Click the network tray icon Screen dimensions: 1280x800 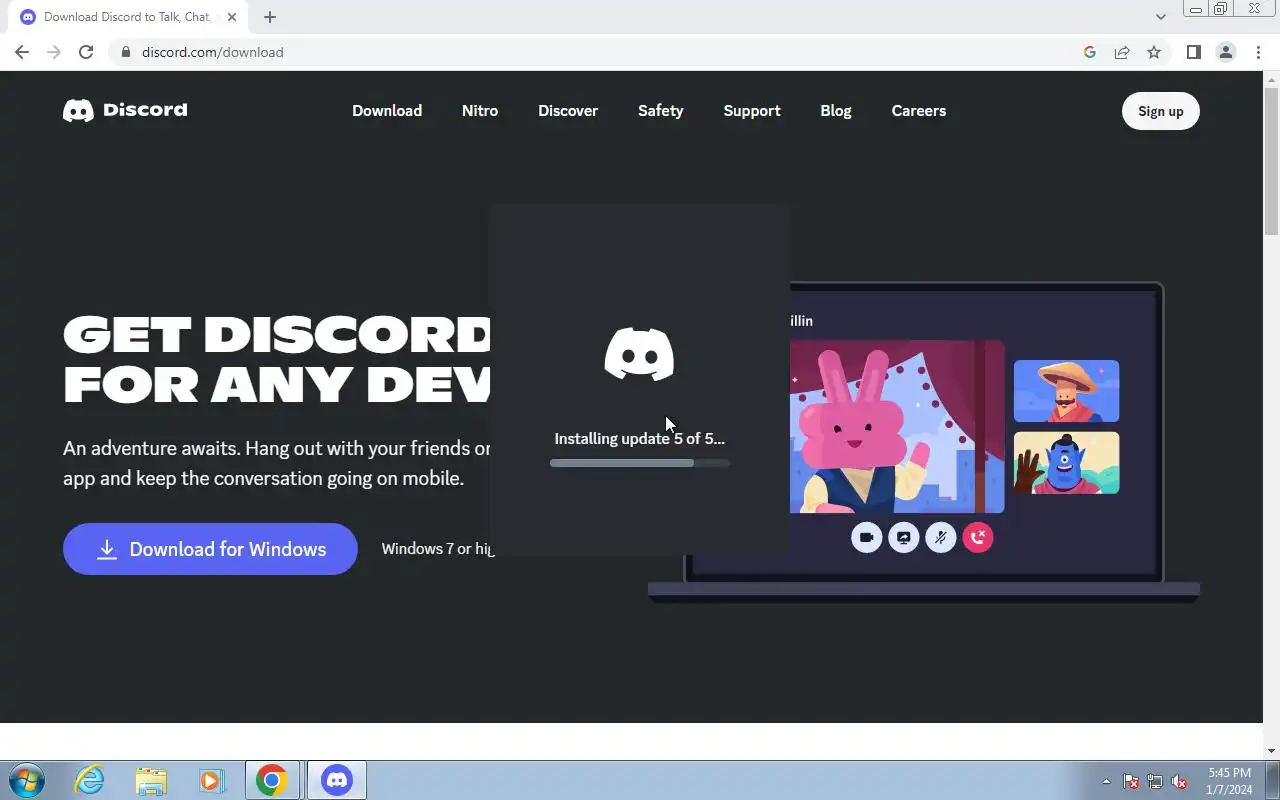1155,781
